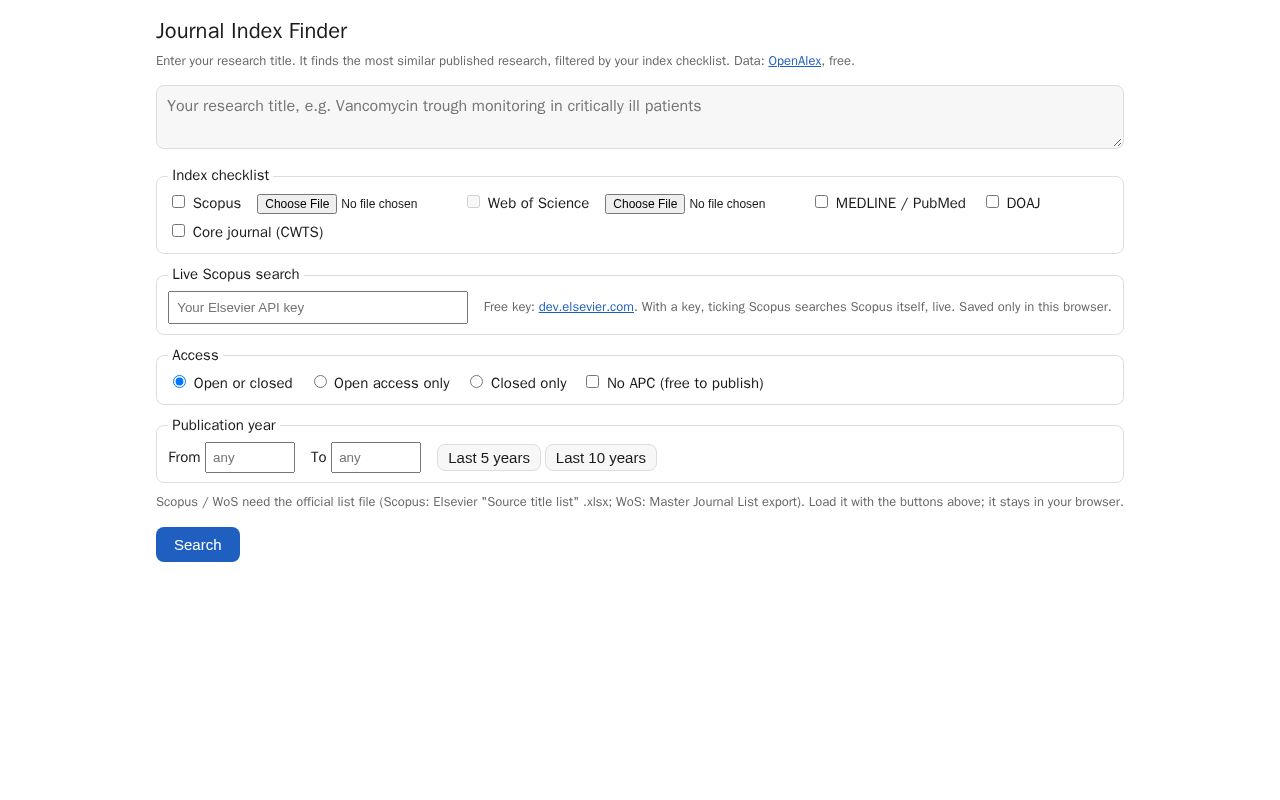This screenshot has height=800, width=1280.
Task: Apply the Last 10 years range
Action: coord(601,458)
